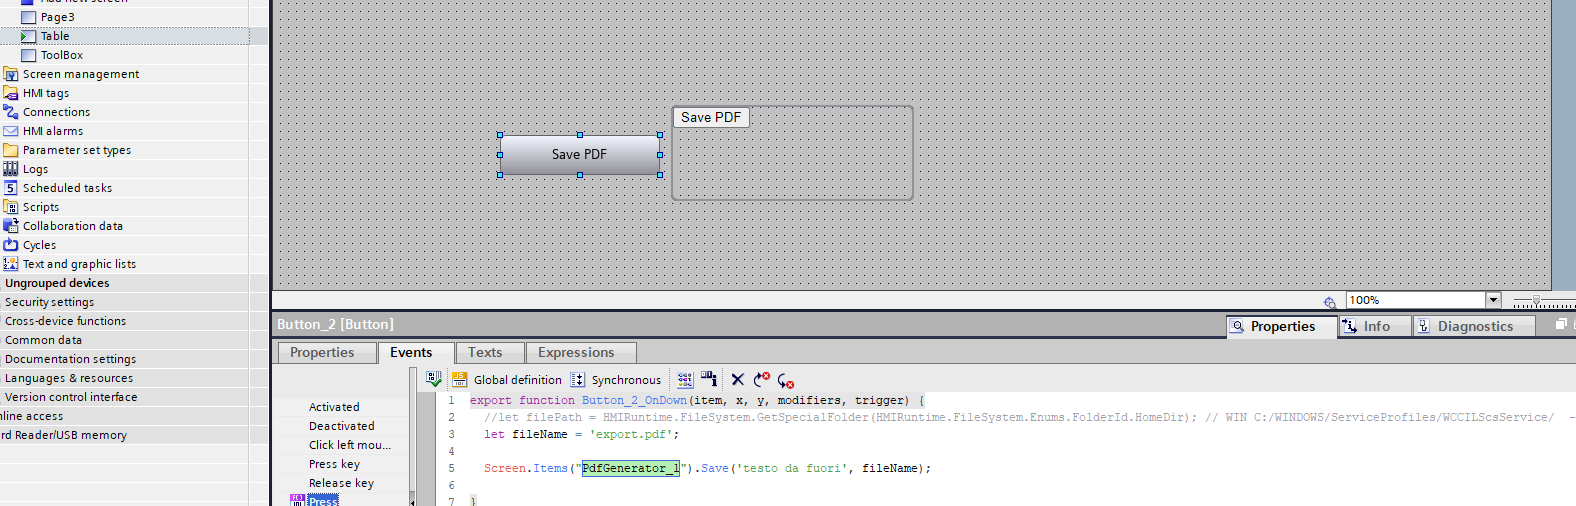Expand the Ungrouped devices section
1576x506 pixels.
pyautogui.click(x=57, y=283)
